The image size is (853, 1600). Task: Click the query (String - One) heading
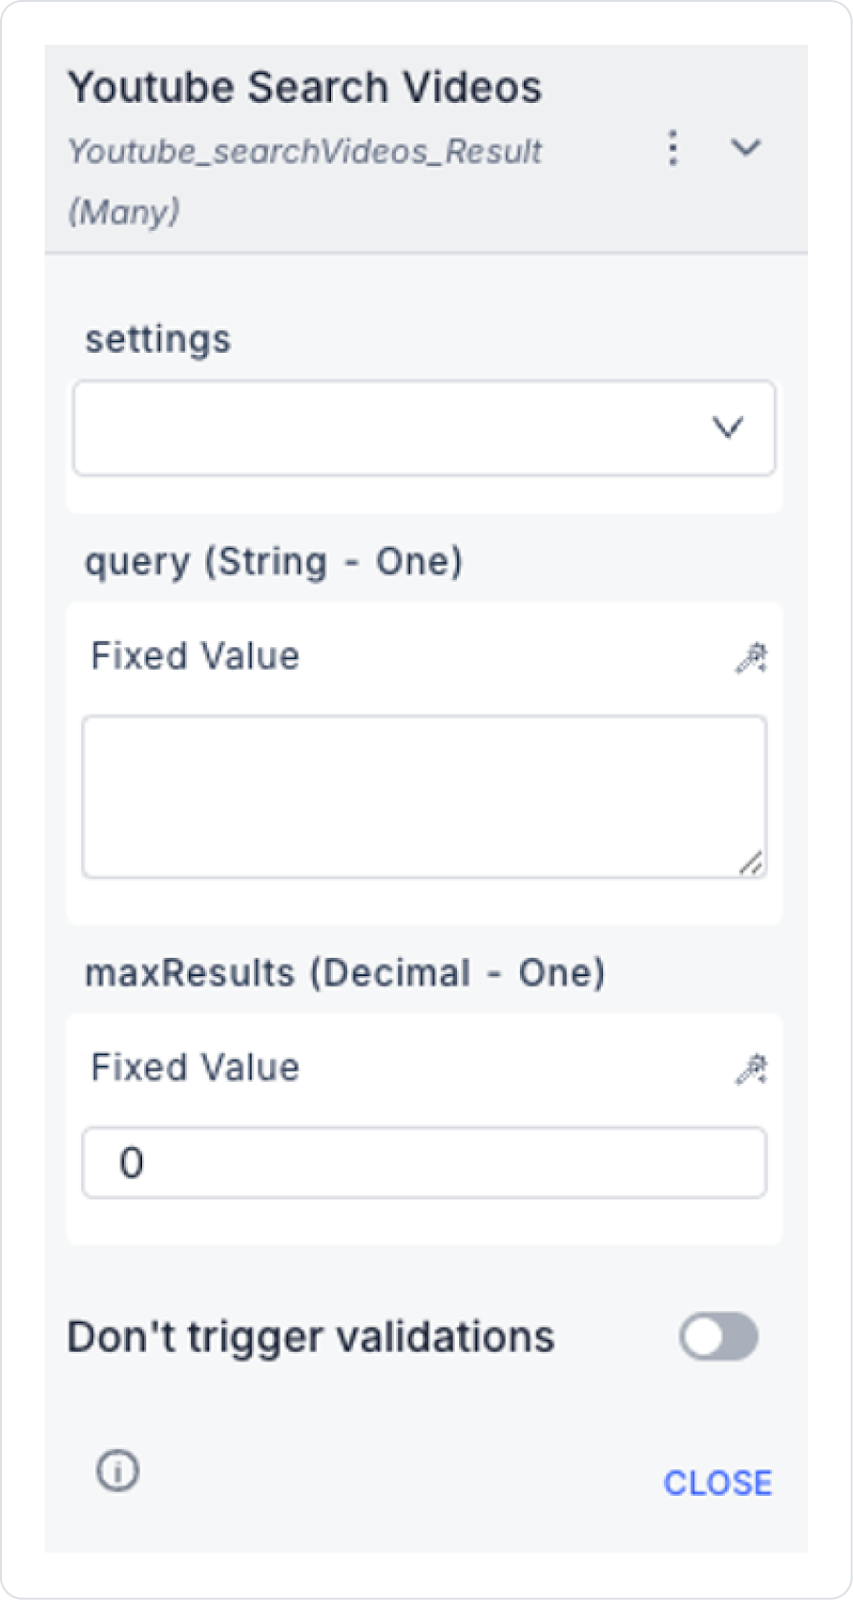(273, 561)
